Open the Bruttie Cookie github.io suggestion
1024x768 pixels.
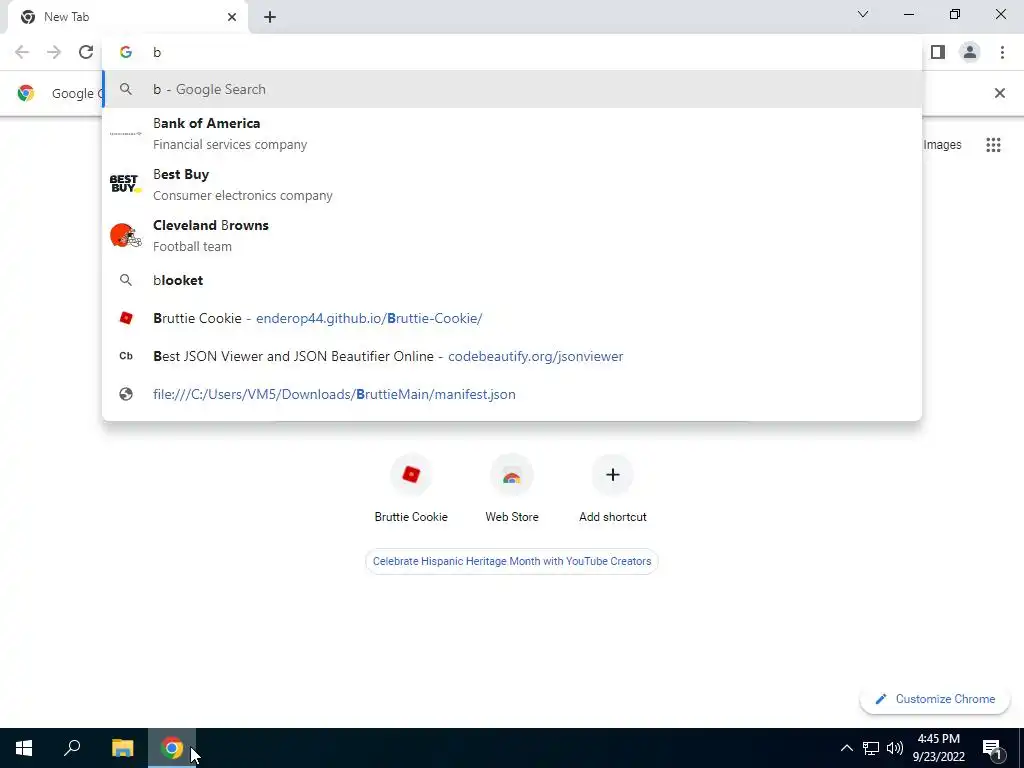(513, 318)
